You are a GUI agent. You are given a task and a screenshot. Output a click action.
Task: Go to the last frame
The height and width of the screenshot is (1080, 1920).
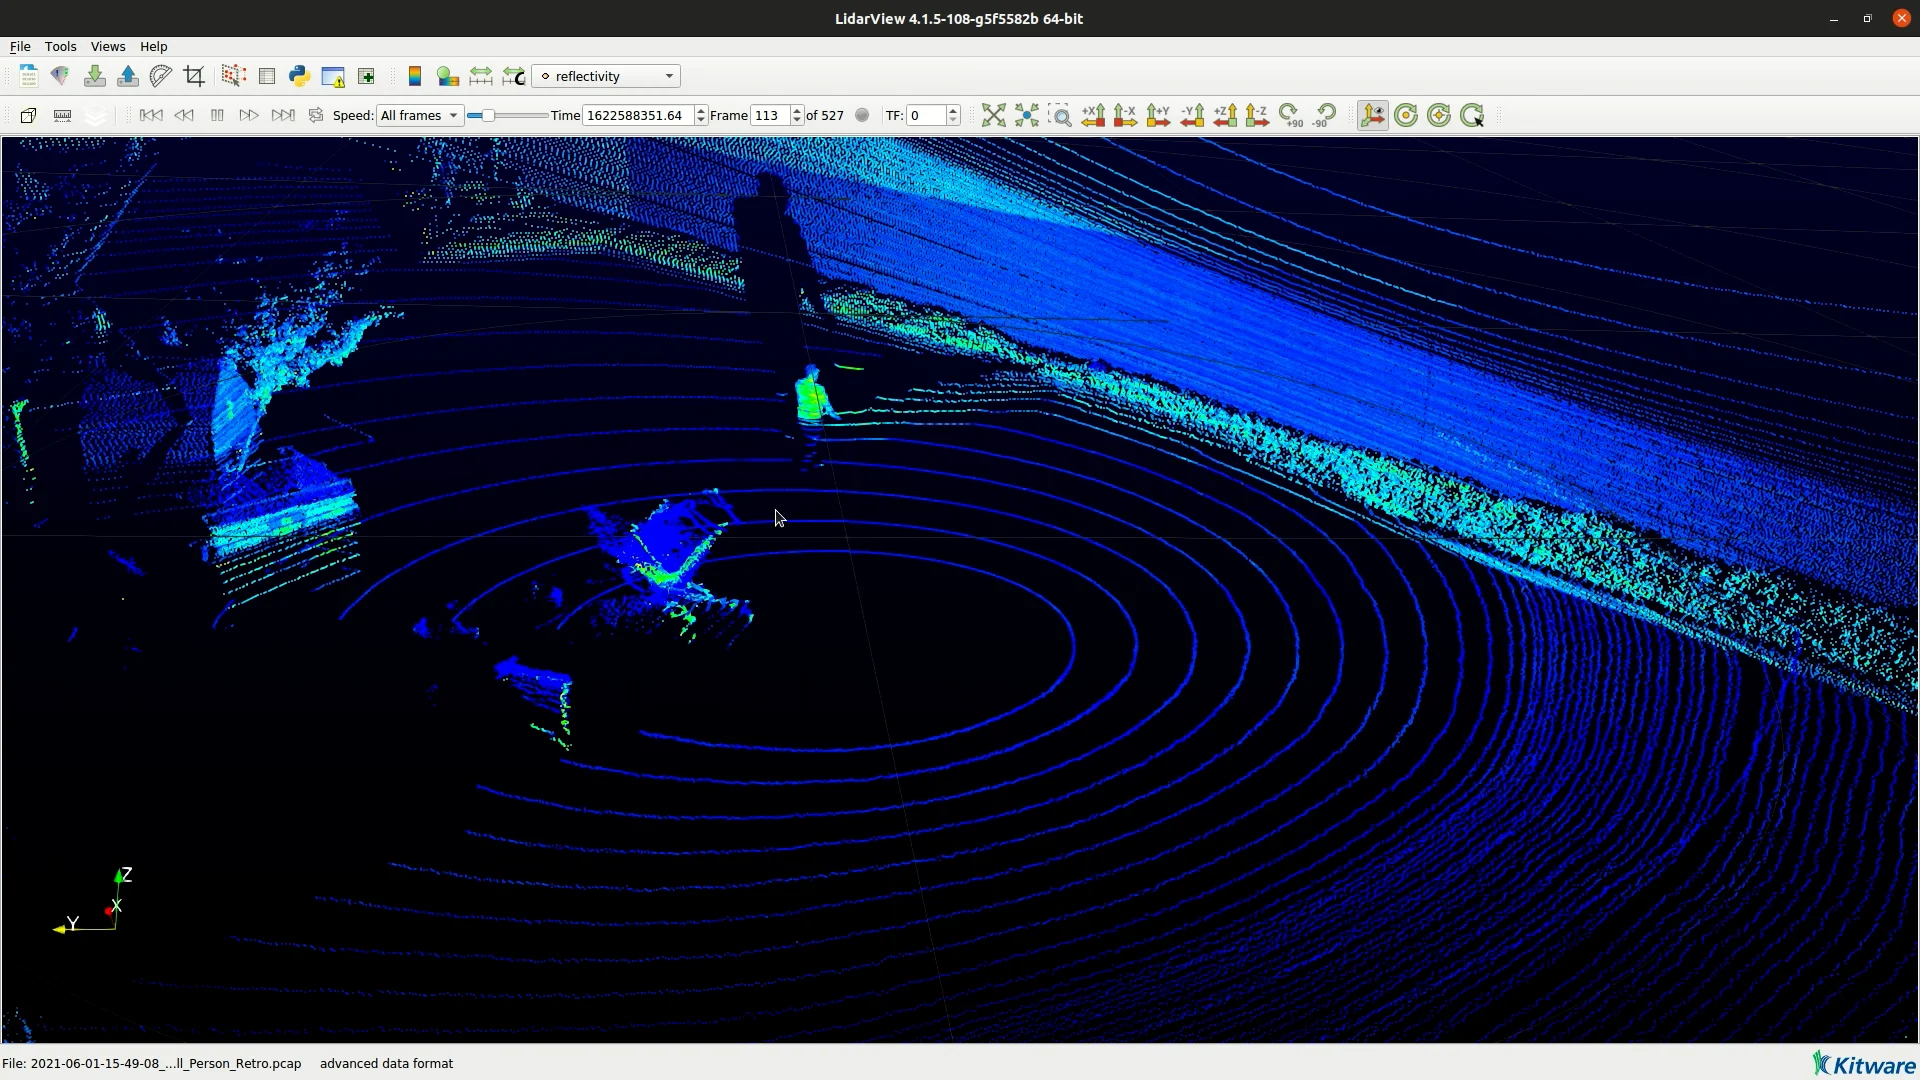(283, 116)
